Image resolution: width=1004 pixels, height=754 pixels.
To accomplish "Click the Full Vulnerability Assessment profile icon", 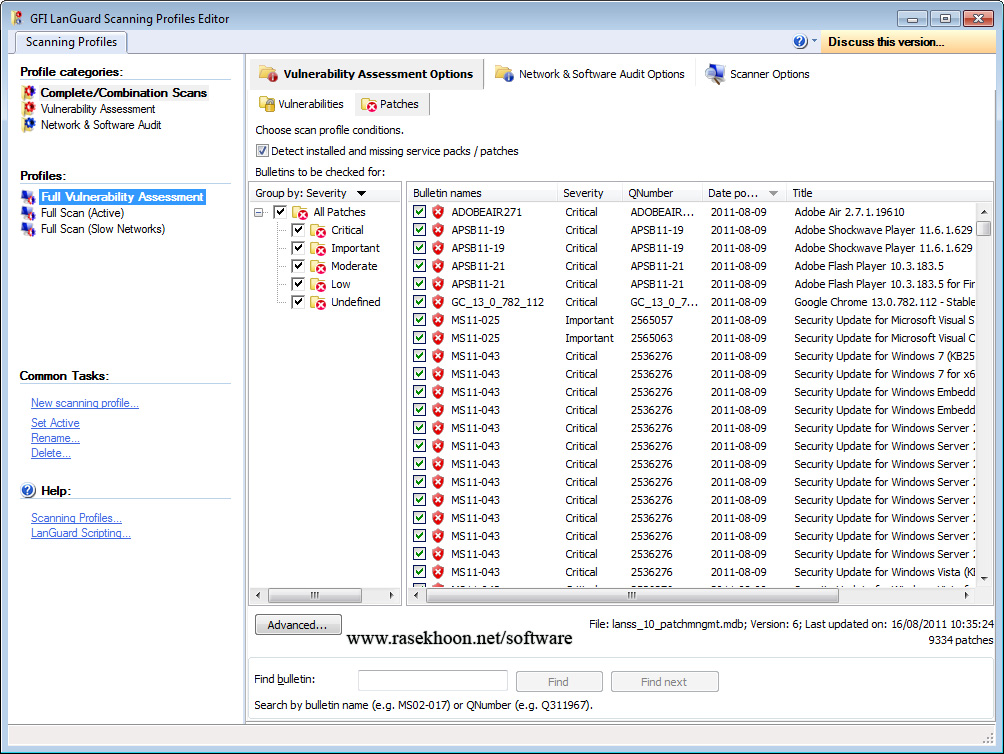I will click(x=28, y=197).
